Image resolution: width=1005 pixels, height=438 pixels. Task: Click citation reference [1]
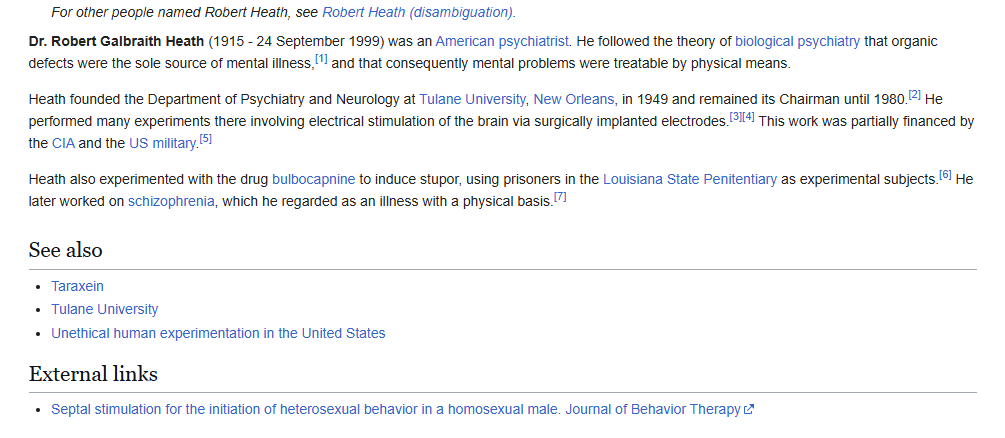321,60
